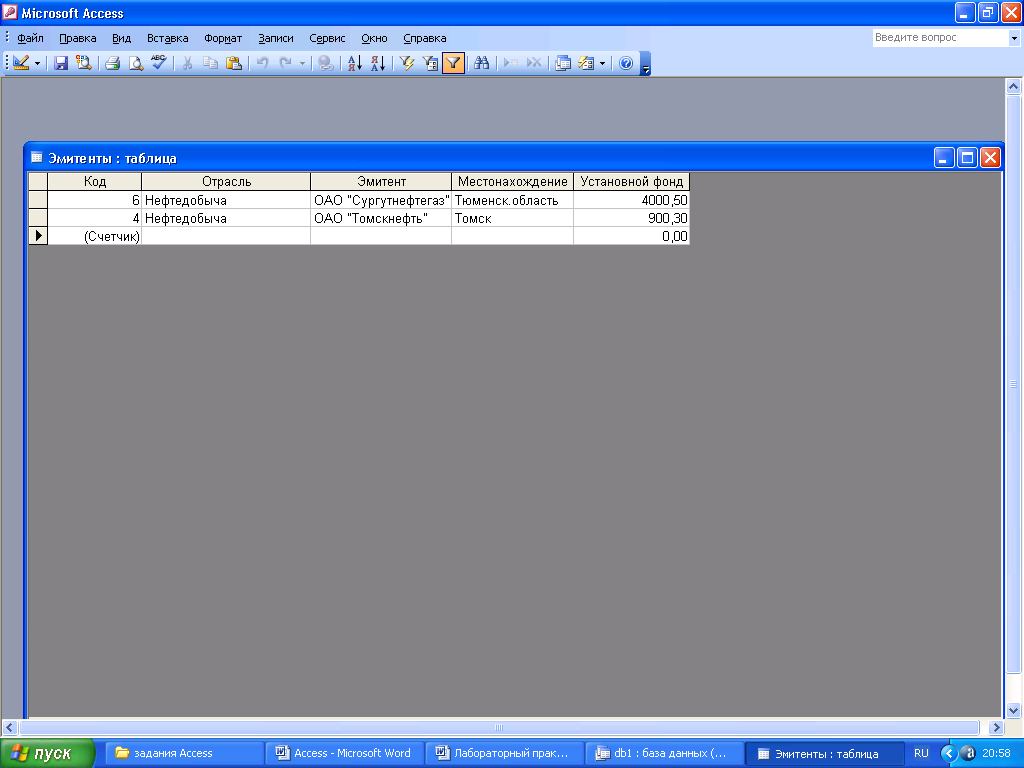Screen dimensions: 1024x768
Task: Open the Правка menu
Action: pos(78,39)
